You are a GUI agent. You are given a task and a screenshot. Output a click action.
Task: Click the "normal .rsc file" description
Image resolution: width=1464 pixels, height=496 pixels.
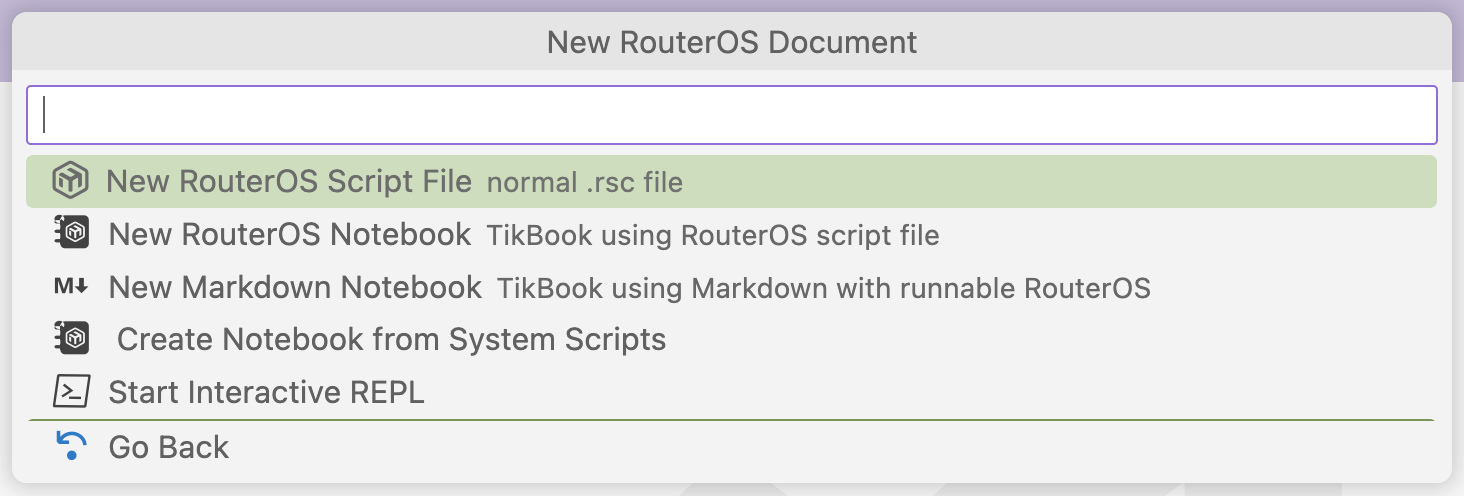point(584,183)
